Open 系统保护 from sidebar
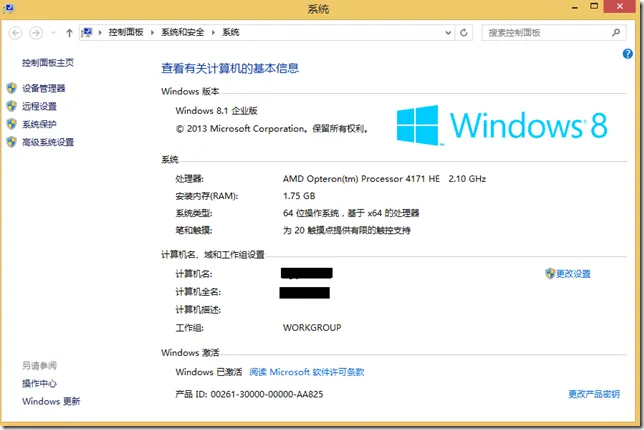Viewport: 644px width, 430px height. click(x=39, y=124)
